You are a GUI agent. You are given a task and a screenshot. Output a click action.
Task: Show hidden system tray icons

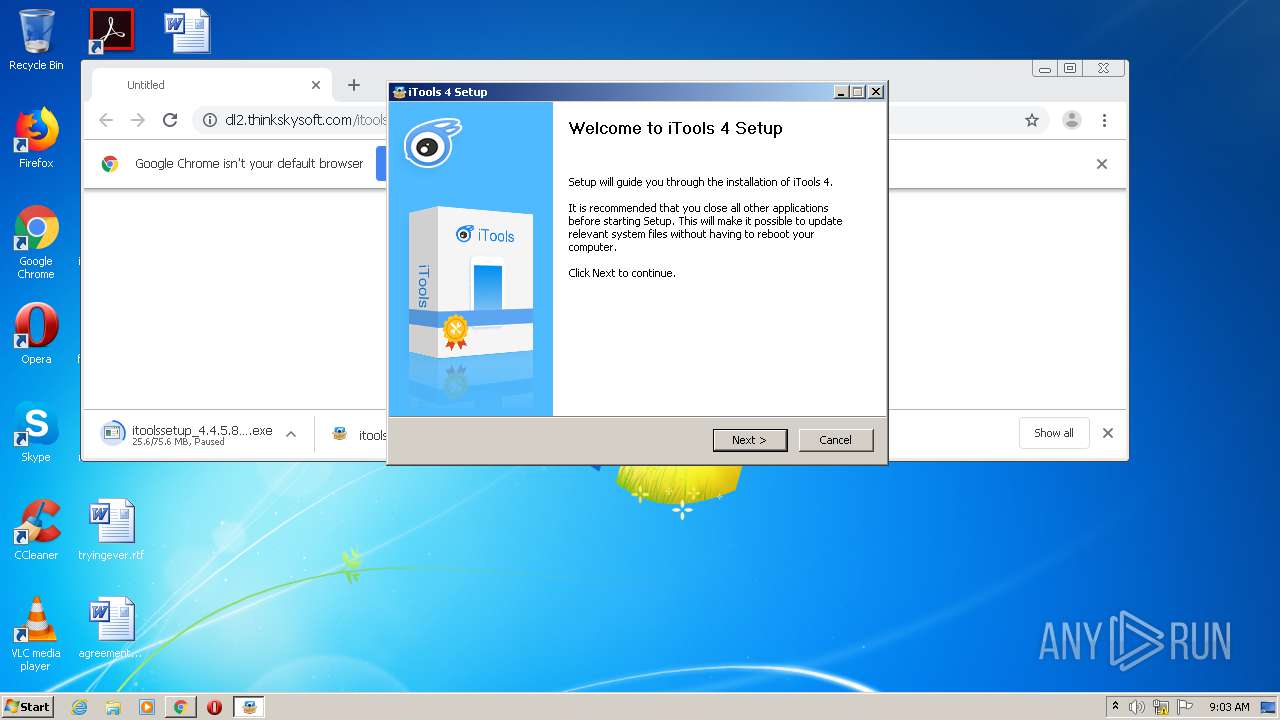click(1115, 706)
